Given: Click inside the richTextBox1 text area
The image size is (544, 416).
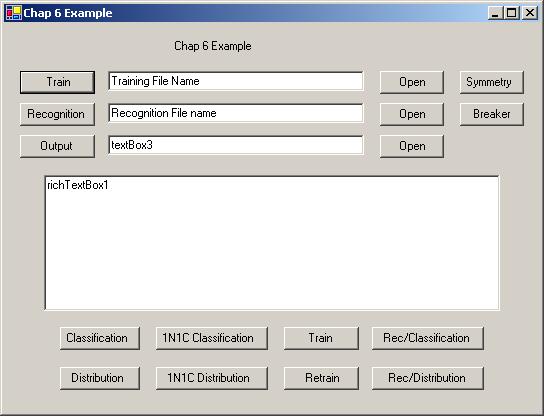Looking at the screenshot, I should tap(272, 243).
